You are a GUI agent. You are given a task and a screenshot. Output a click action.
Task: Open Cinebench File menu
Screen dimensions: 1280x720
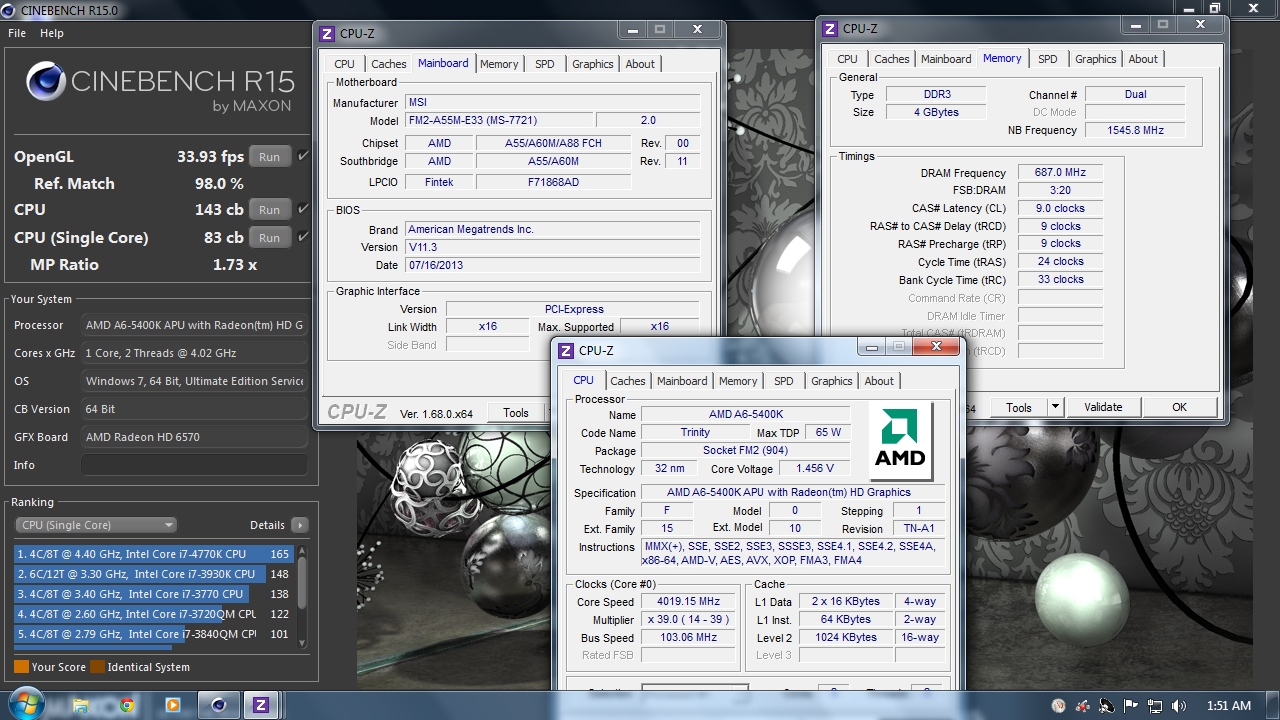(x=17, y=33)
